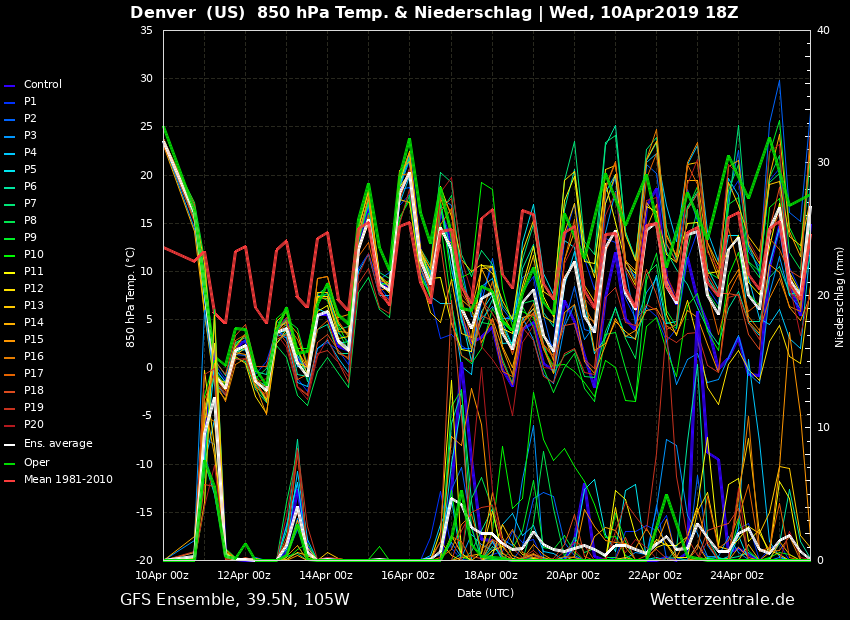This screenshot has height=620, width=850.
Task: Select the 'P13' legend label
Action: click(x=34, y=305)
